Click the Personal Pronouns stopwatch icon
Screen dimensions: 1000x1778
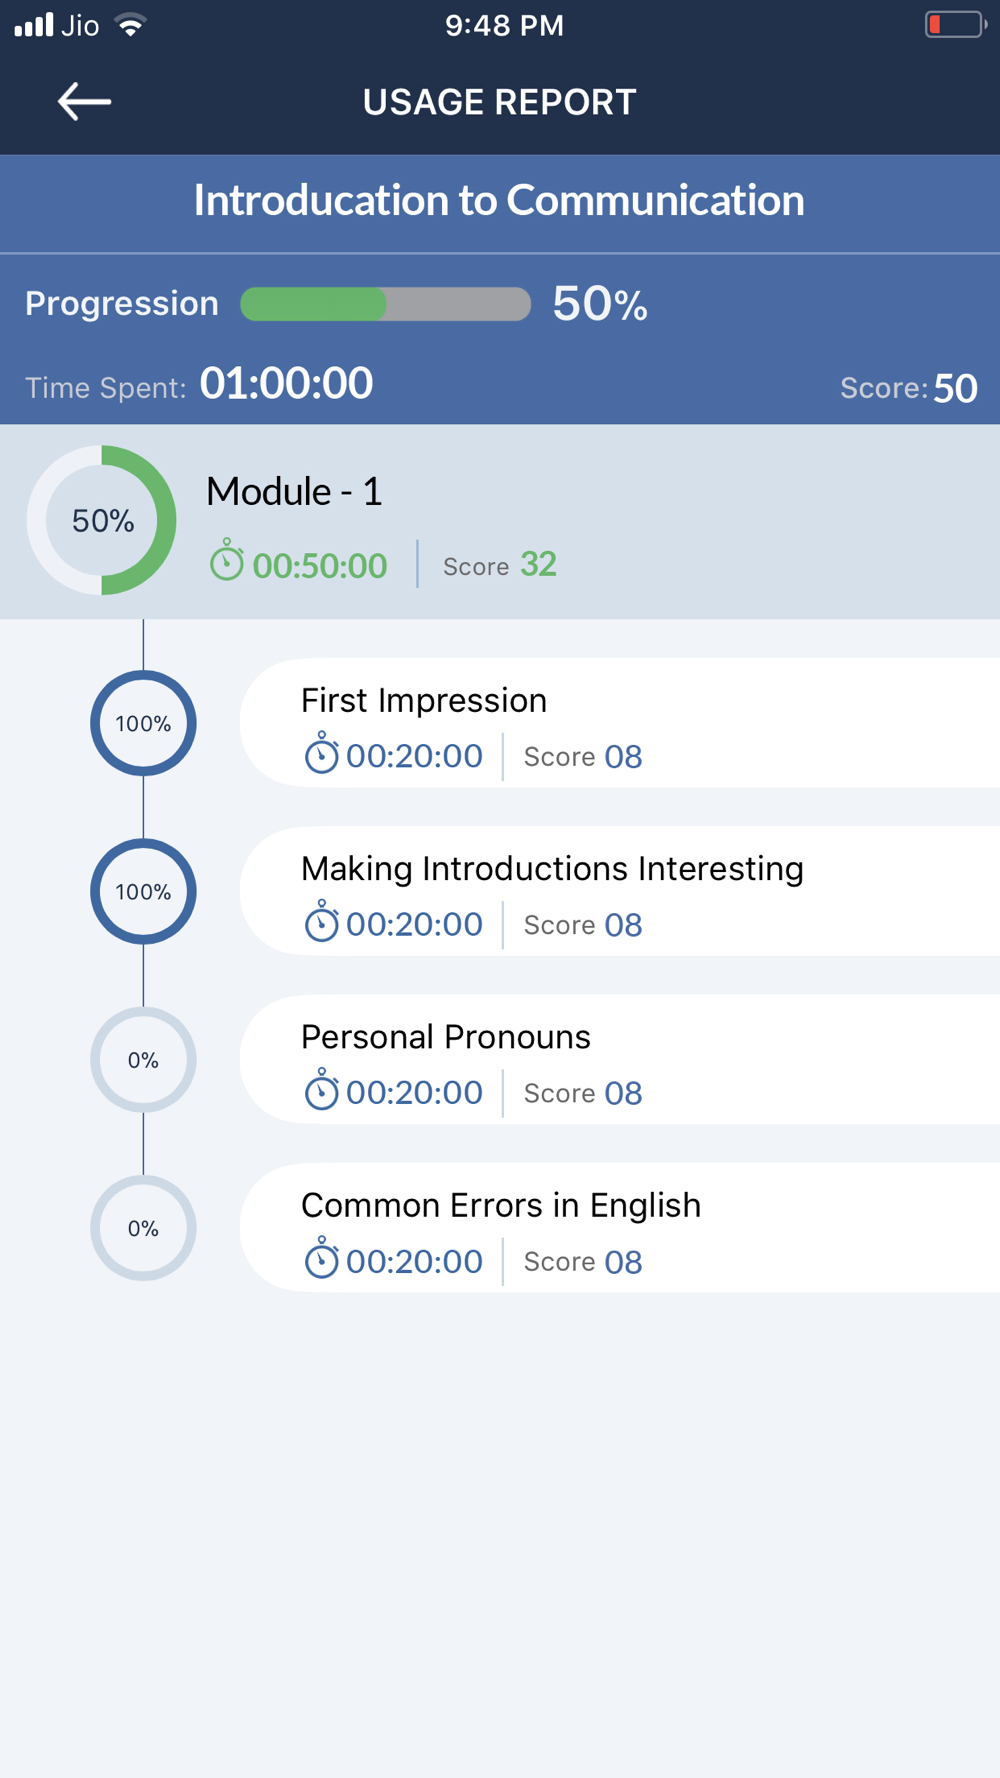pyautogui.click(x=321, y=1090)
